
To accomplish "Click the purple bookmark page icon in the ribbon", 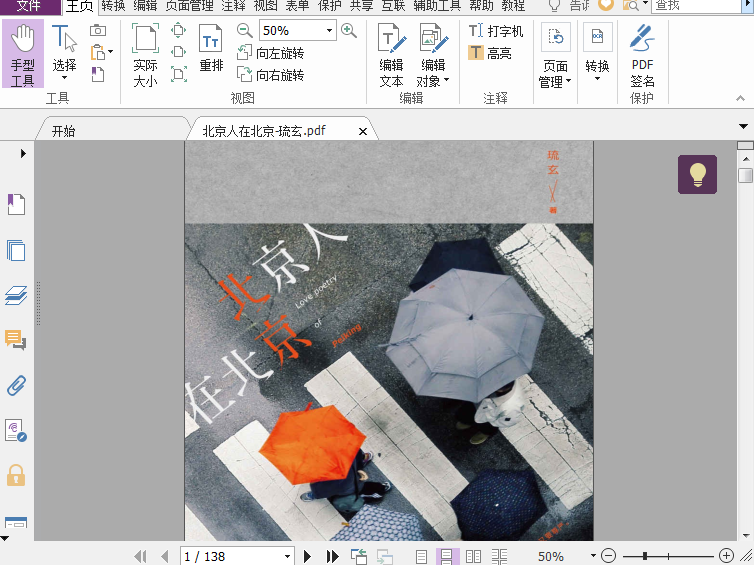I will point(98,74).
